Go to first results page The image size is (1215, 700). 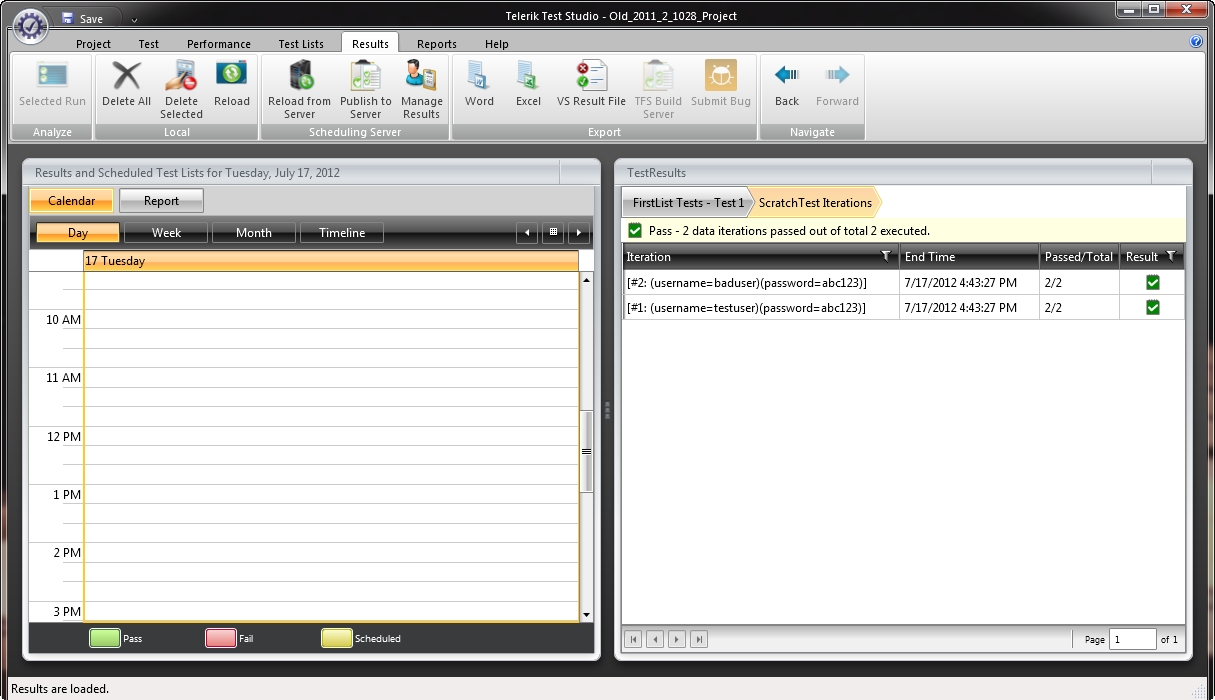click(x=633, y=639)
